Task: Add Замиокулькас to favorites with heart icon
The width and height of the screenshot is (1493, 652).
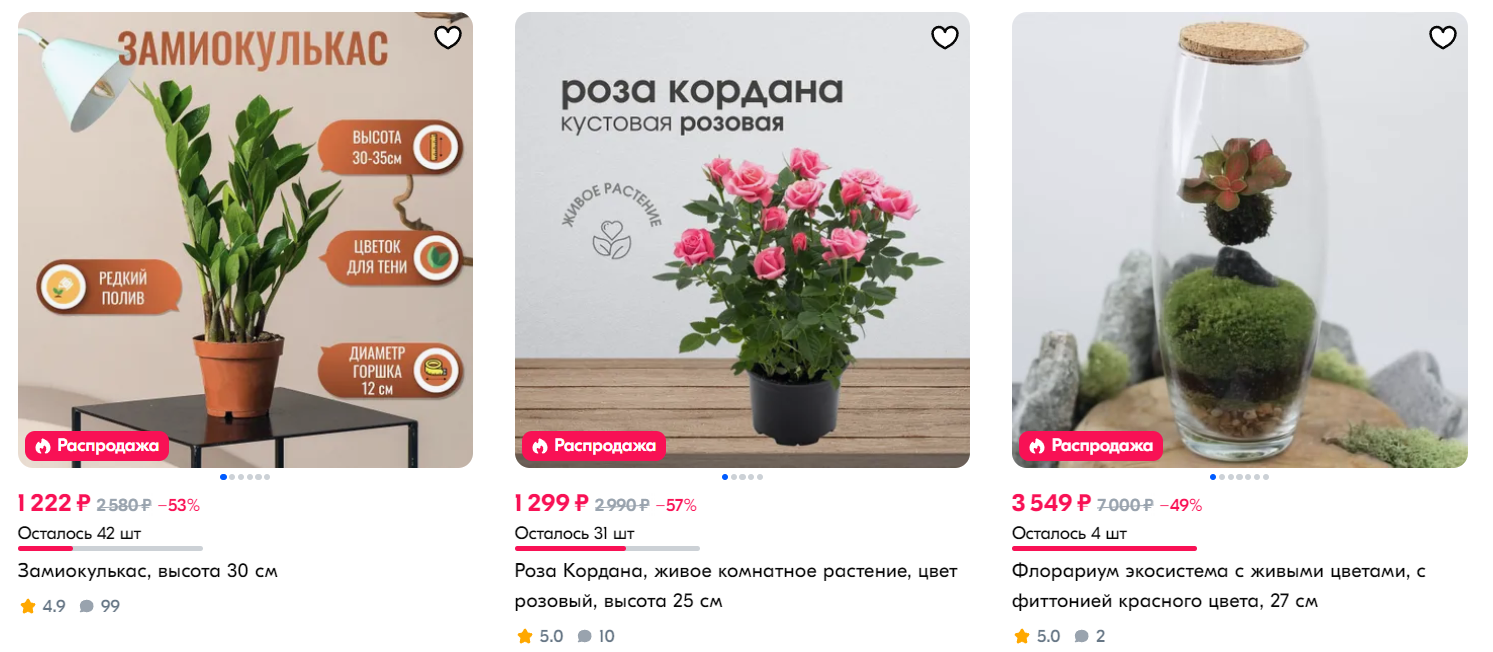Action: pyautogui.click(x=448, y=38)
